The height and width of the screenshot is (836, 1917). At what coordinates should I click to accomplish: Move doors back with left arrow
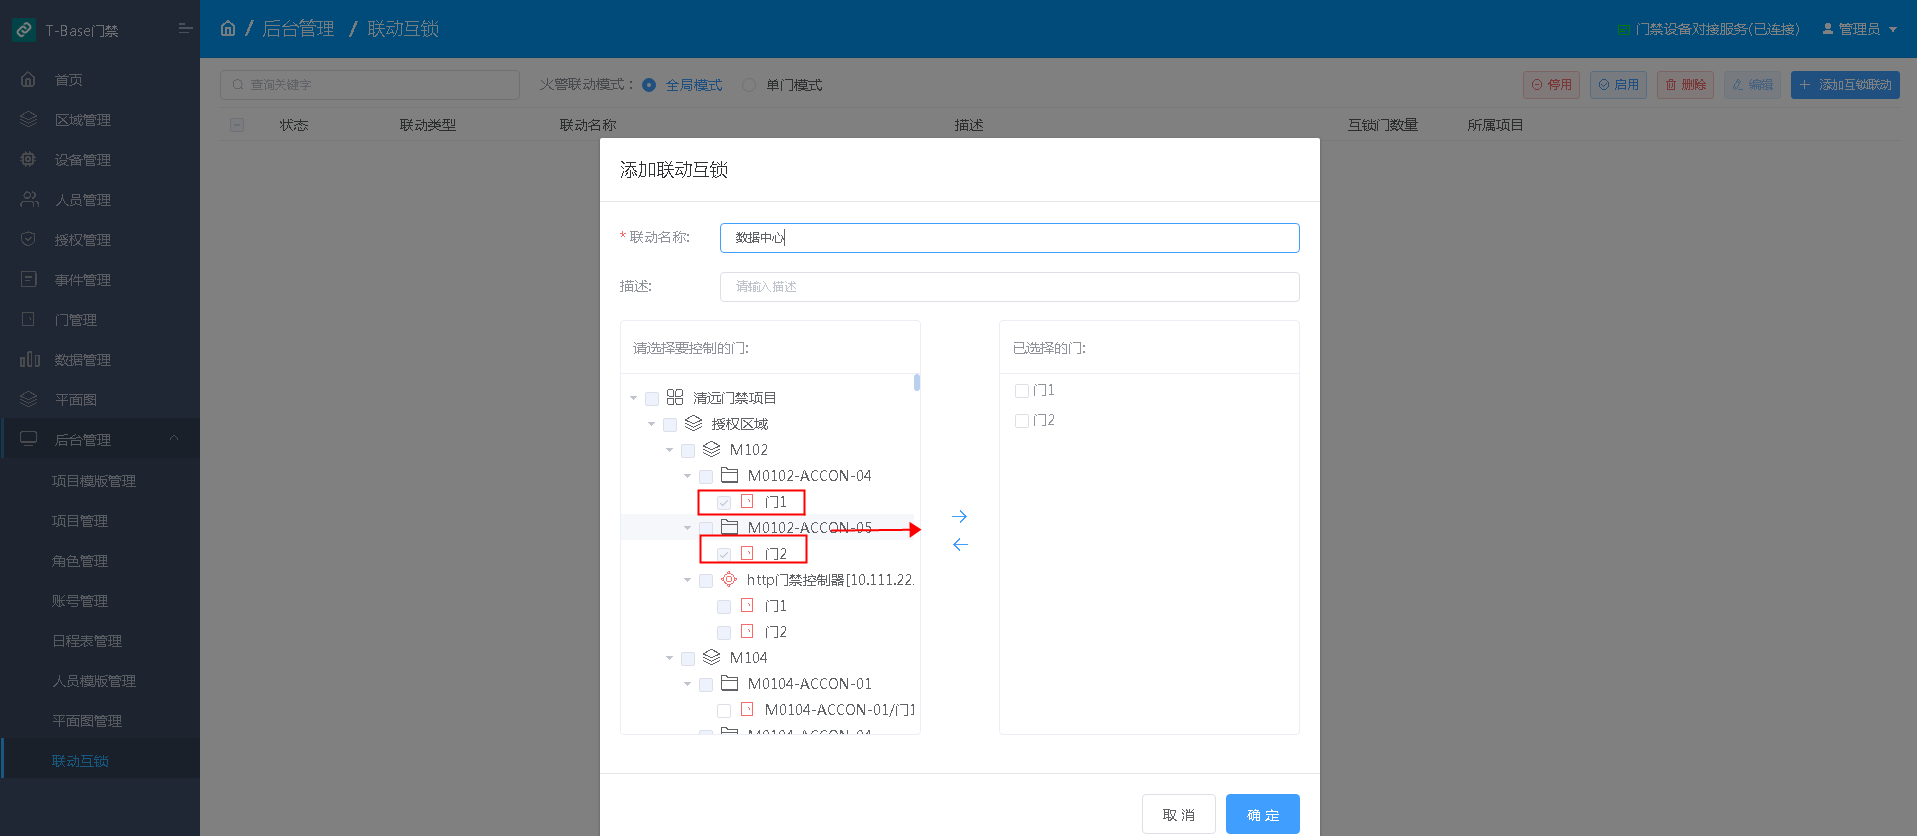960,545
